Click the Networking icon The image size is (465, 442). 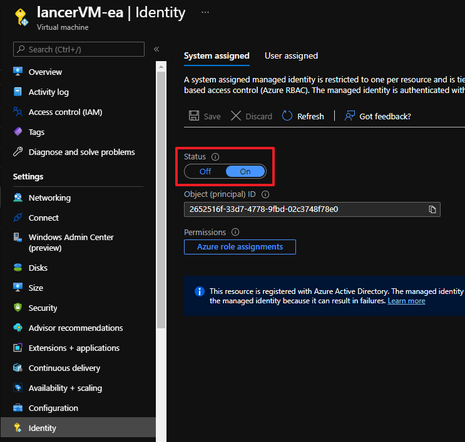coord(18,198)
